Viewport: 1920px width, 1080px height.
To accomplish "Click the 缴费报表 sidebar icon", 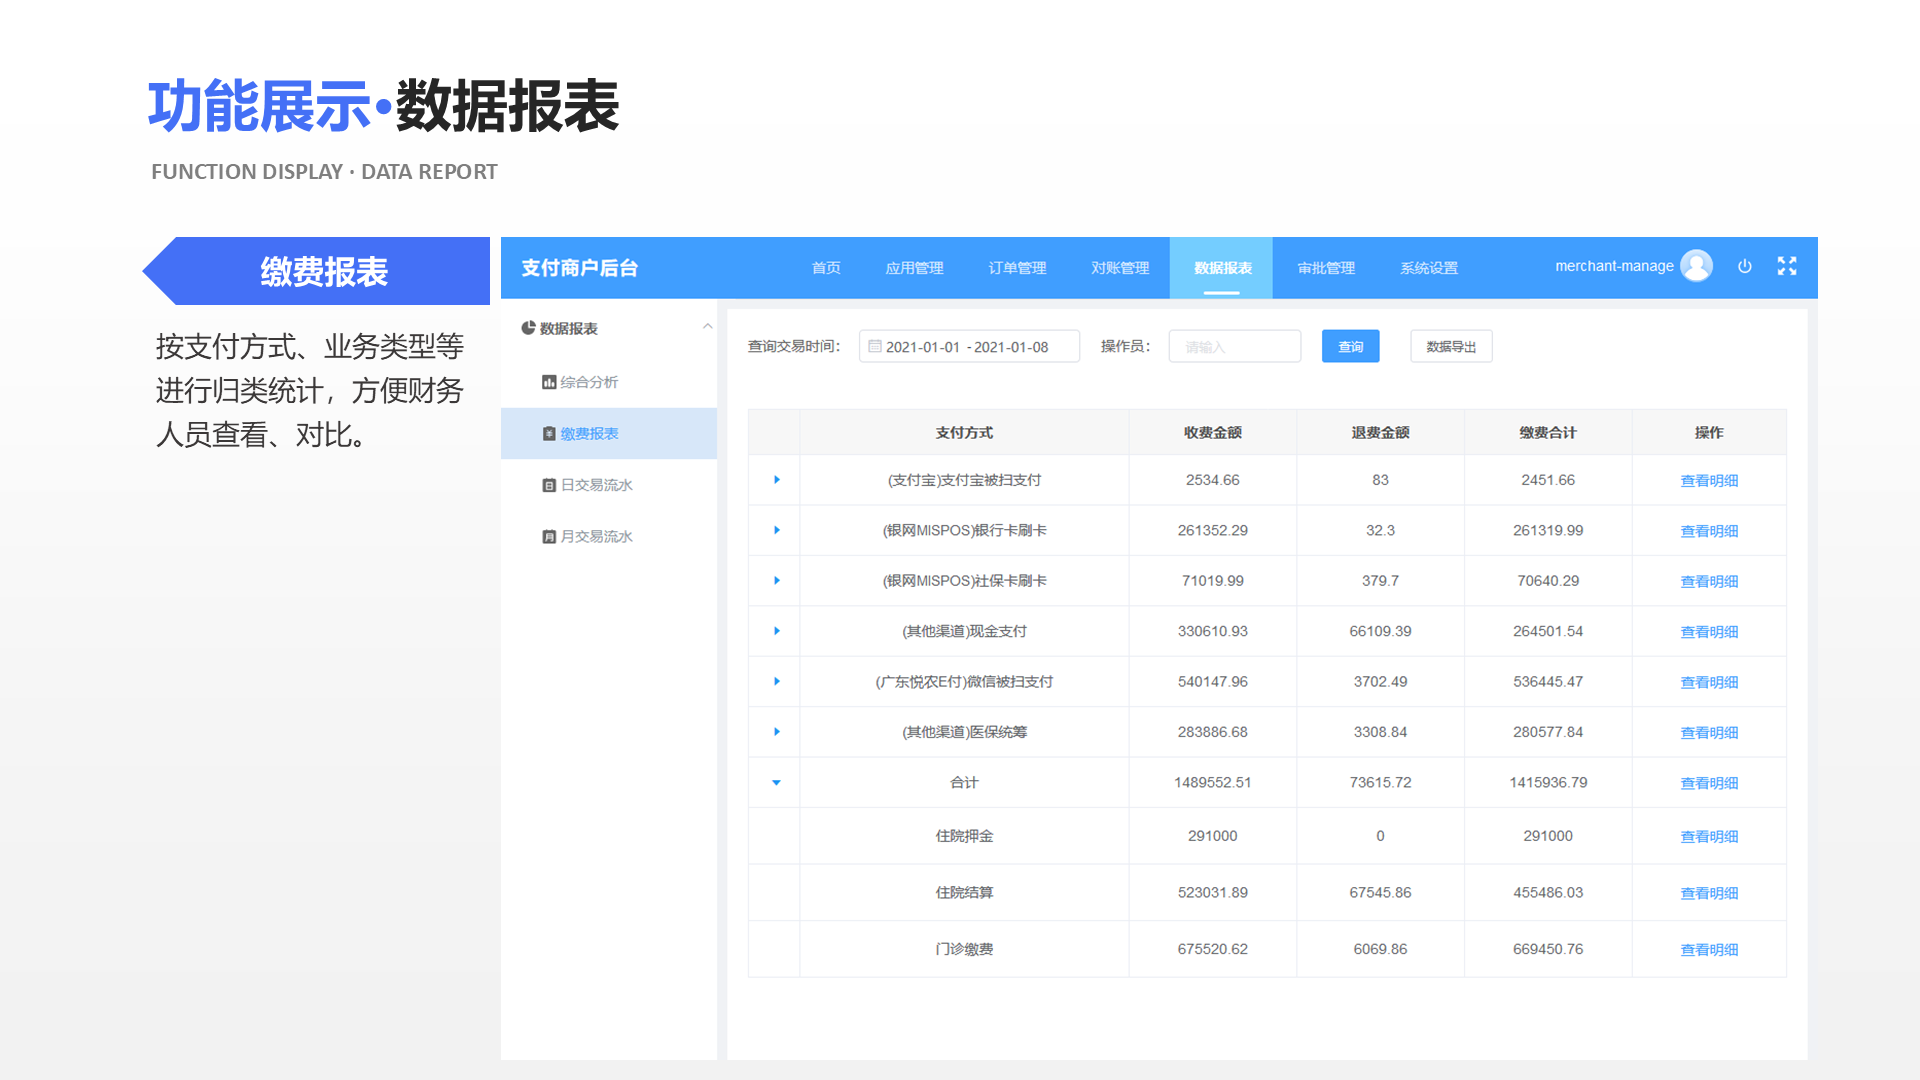I will (548, 433).
